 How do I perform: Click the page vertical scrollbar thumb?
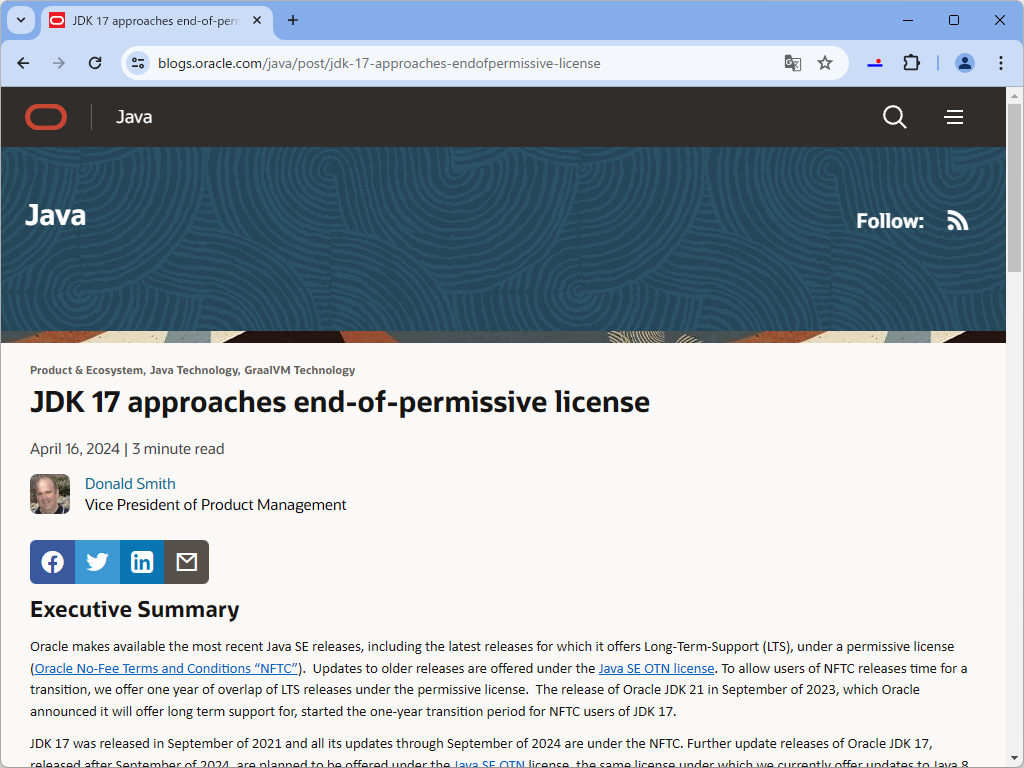click(1014, 187)
